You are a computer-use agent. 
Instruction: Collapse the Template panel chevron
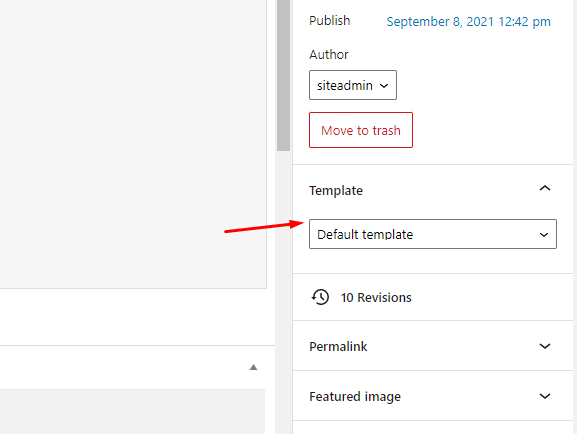pos(545,188)
